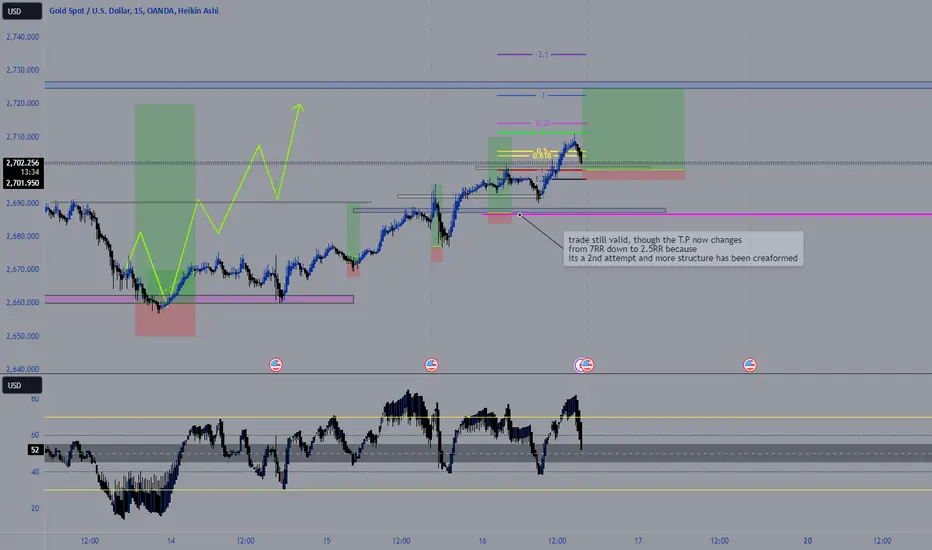The width and height of the screenshot is (932, 550).
Task: Click the event icon partly hidden behind a flag
Action: 578,364
